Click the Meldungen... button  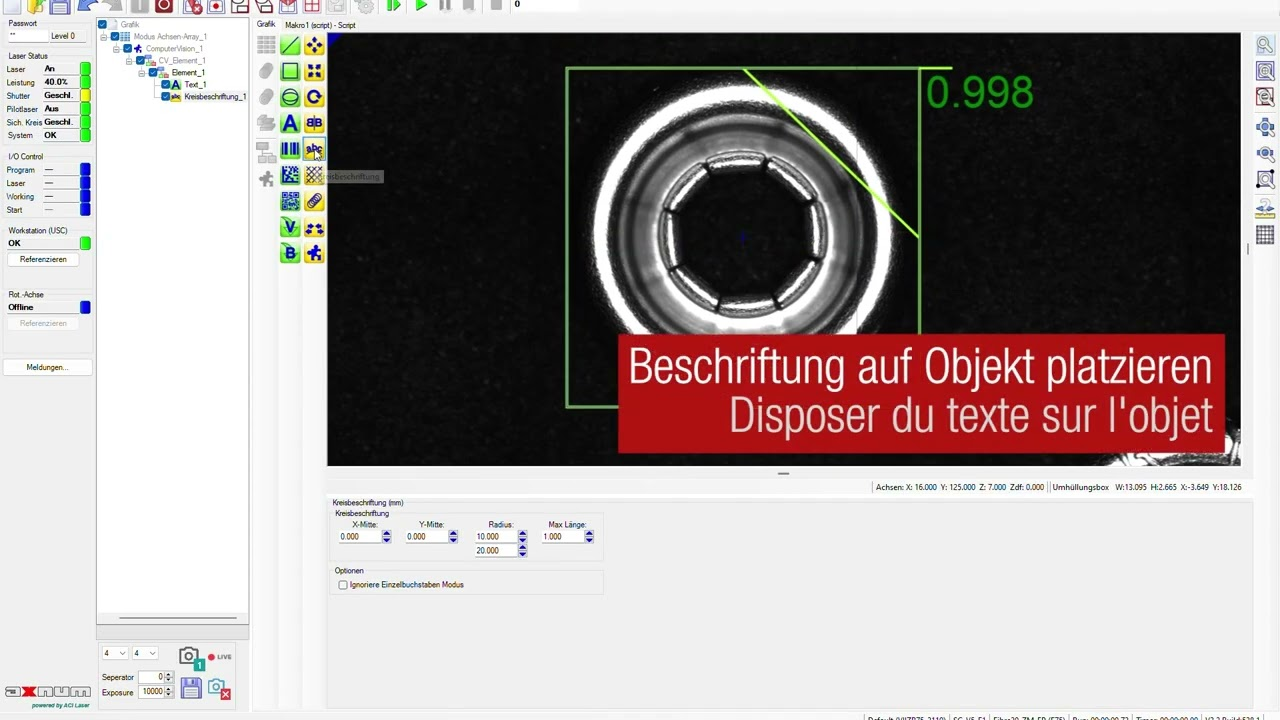[x=47, y=368]
